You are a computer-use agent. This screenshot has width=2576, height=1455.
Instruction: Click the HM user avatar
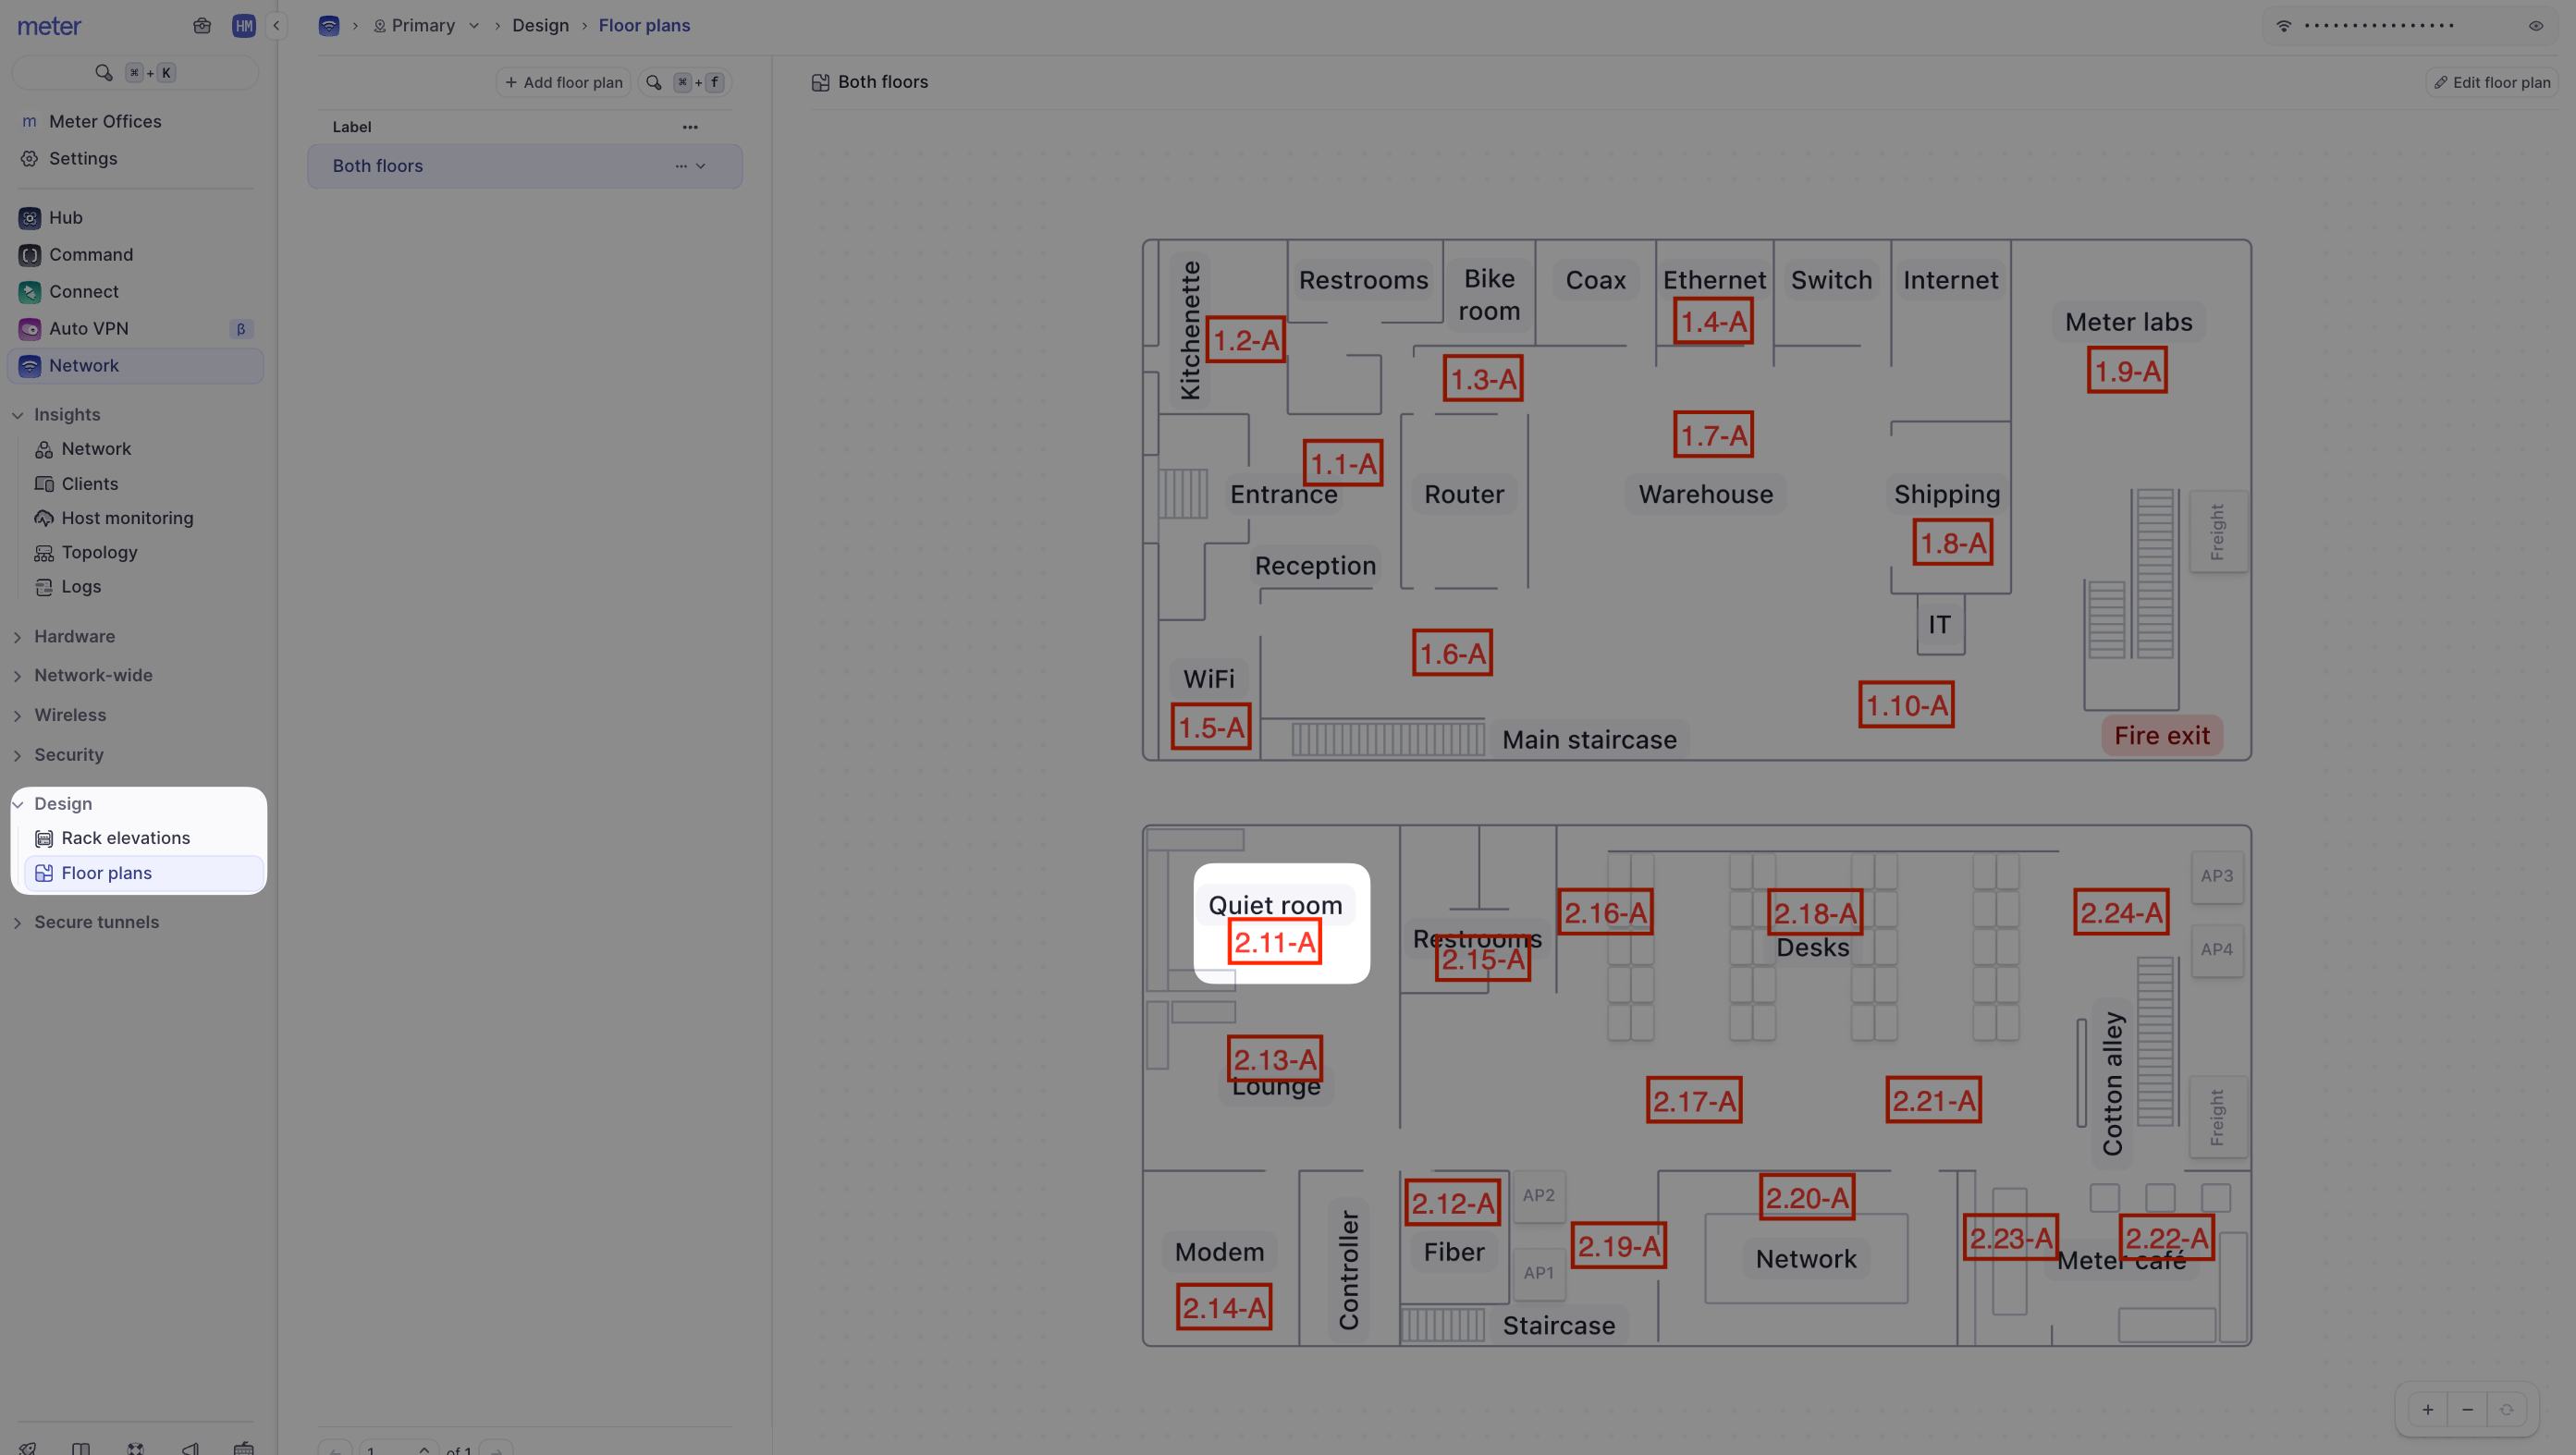point(243,26)
